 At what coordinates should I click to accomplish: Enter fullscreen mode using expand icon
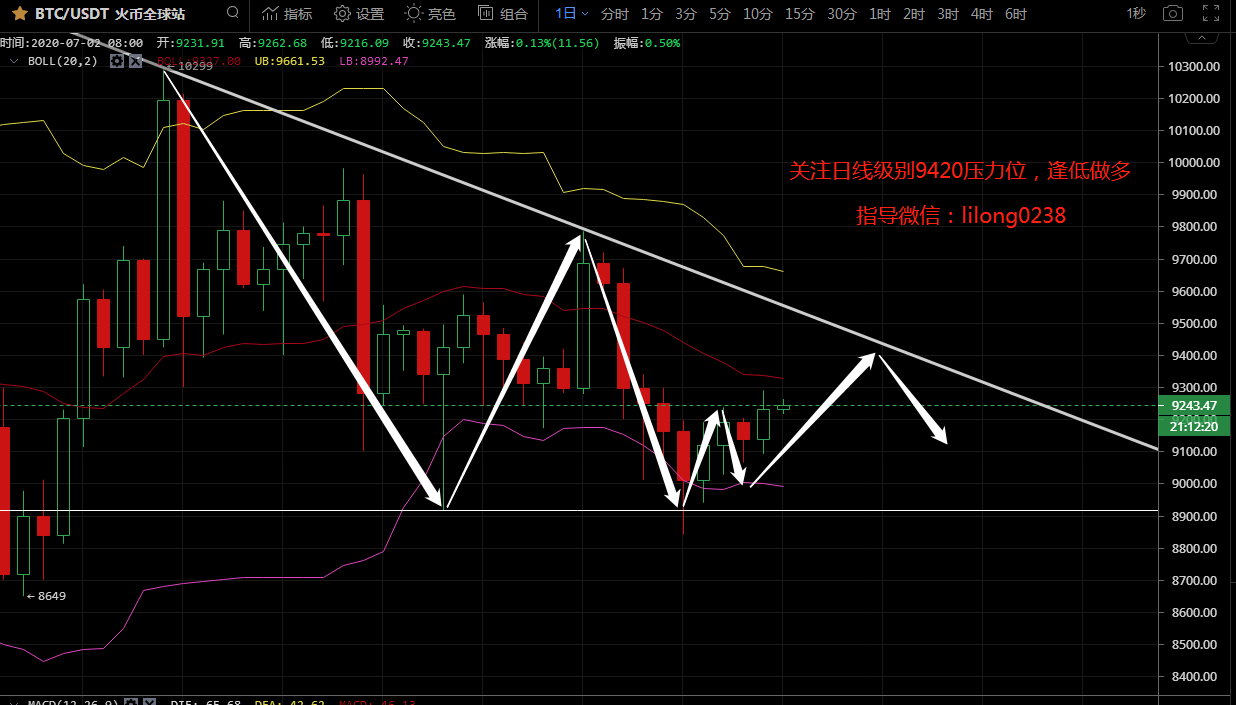click(1210, 14)
